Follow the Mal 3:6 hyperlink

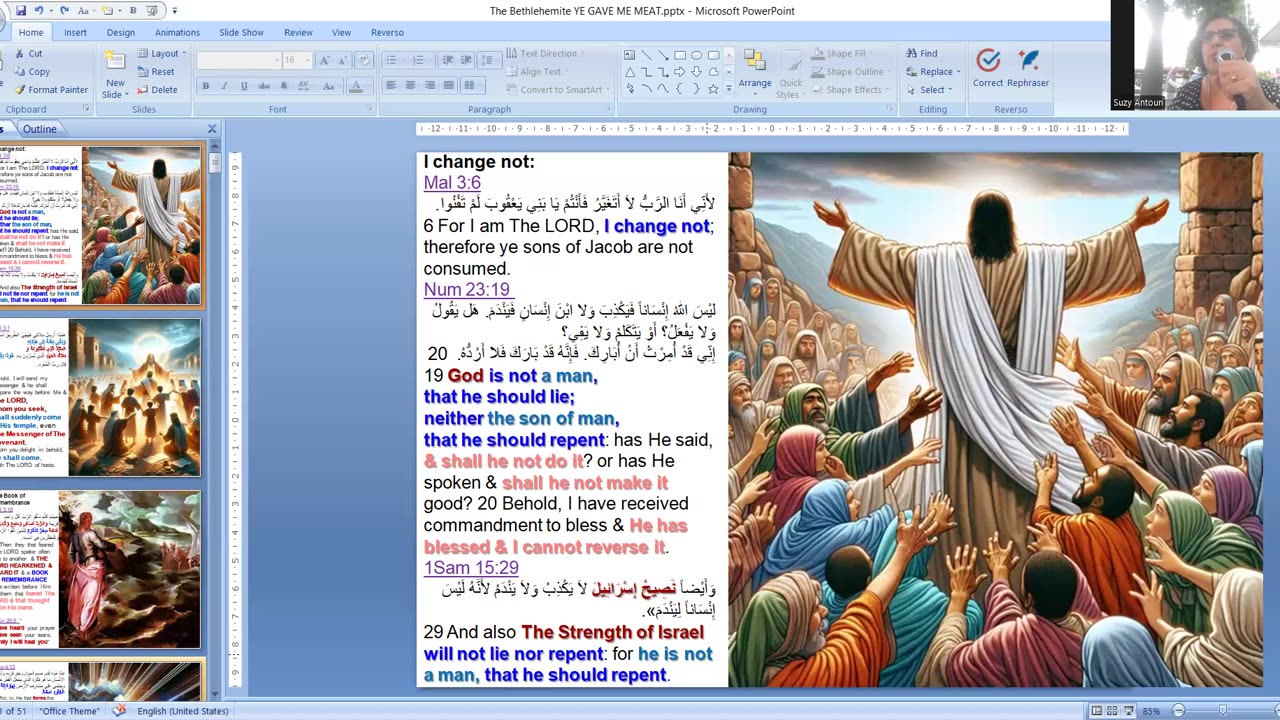click(x=452, y=183)
